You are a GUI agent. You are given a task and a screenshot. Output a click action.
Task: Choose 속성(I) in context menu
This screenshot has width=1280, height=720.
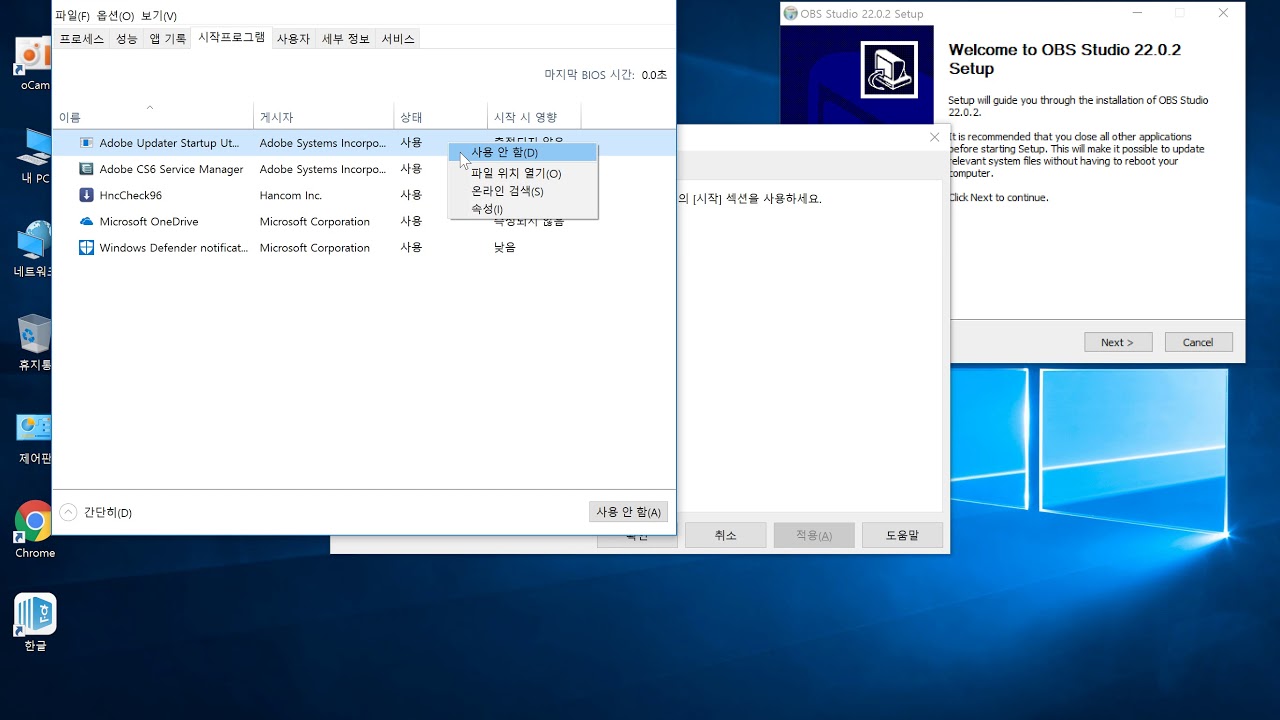click(x=523, y=208)
